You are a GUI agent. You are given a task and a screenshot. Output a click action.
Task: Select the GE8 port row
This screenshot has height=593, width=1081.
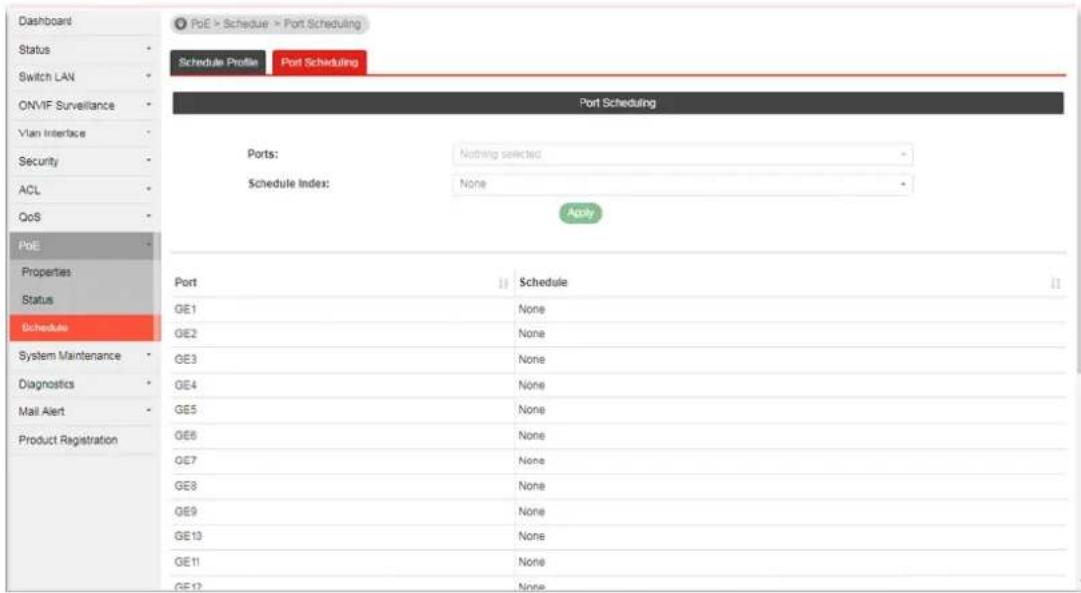click(x=618, y=487)
